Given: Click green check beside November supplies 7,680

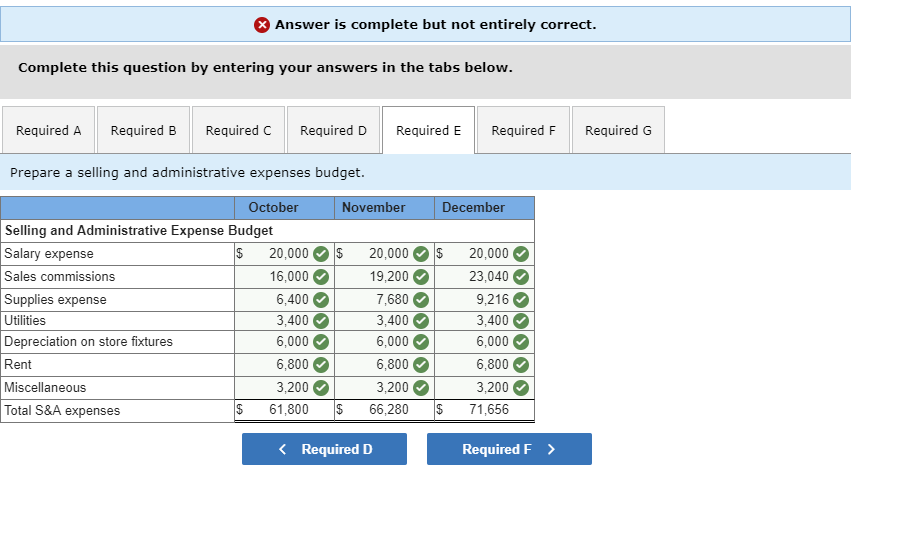Looking at the screenshot, I should [421, 300].
